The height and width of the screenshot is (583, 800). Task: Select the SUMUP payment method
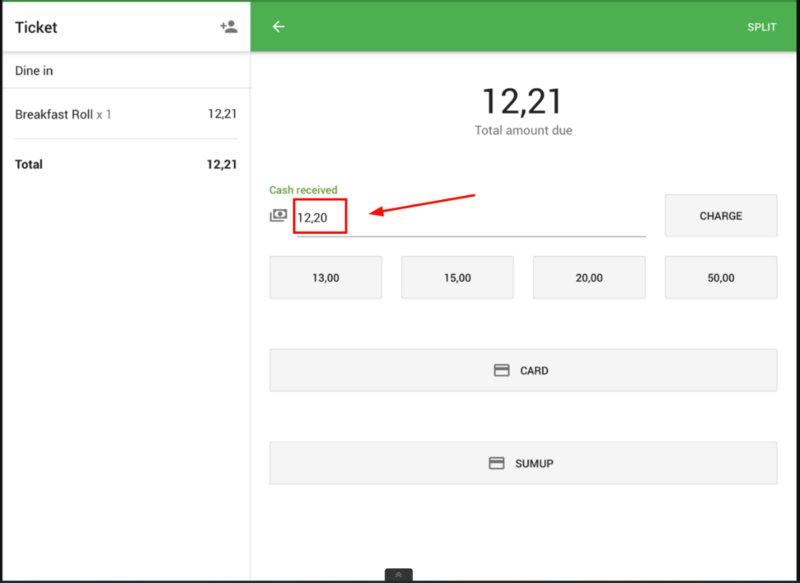click(x=523, y=463)
